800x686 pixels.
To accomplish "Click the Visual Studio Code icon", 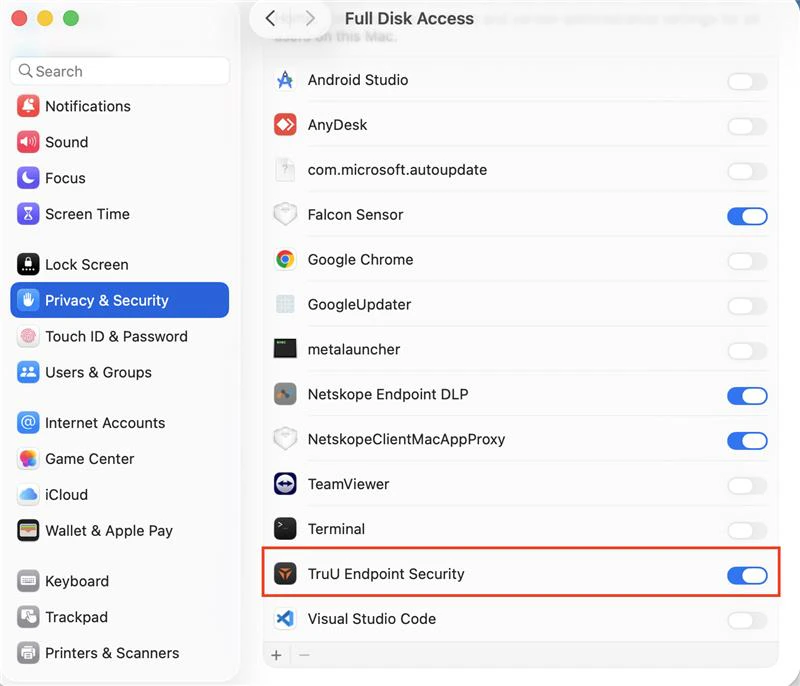I will (x=285, y=619).
